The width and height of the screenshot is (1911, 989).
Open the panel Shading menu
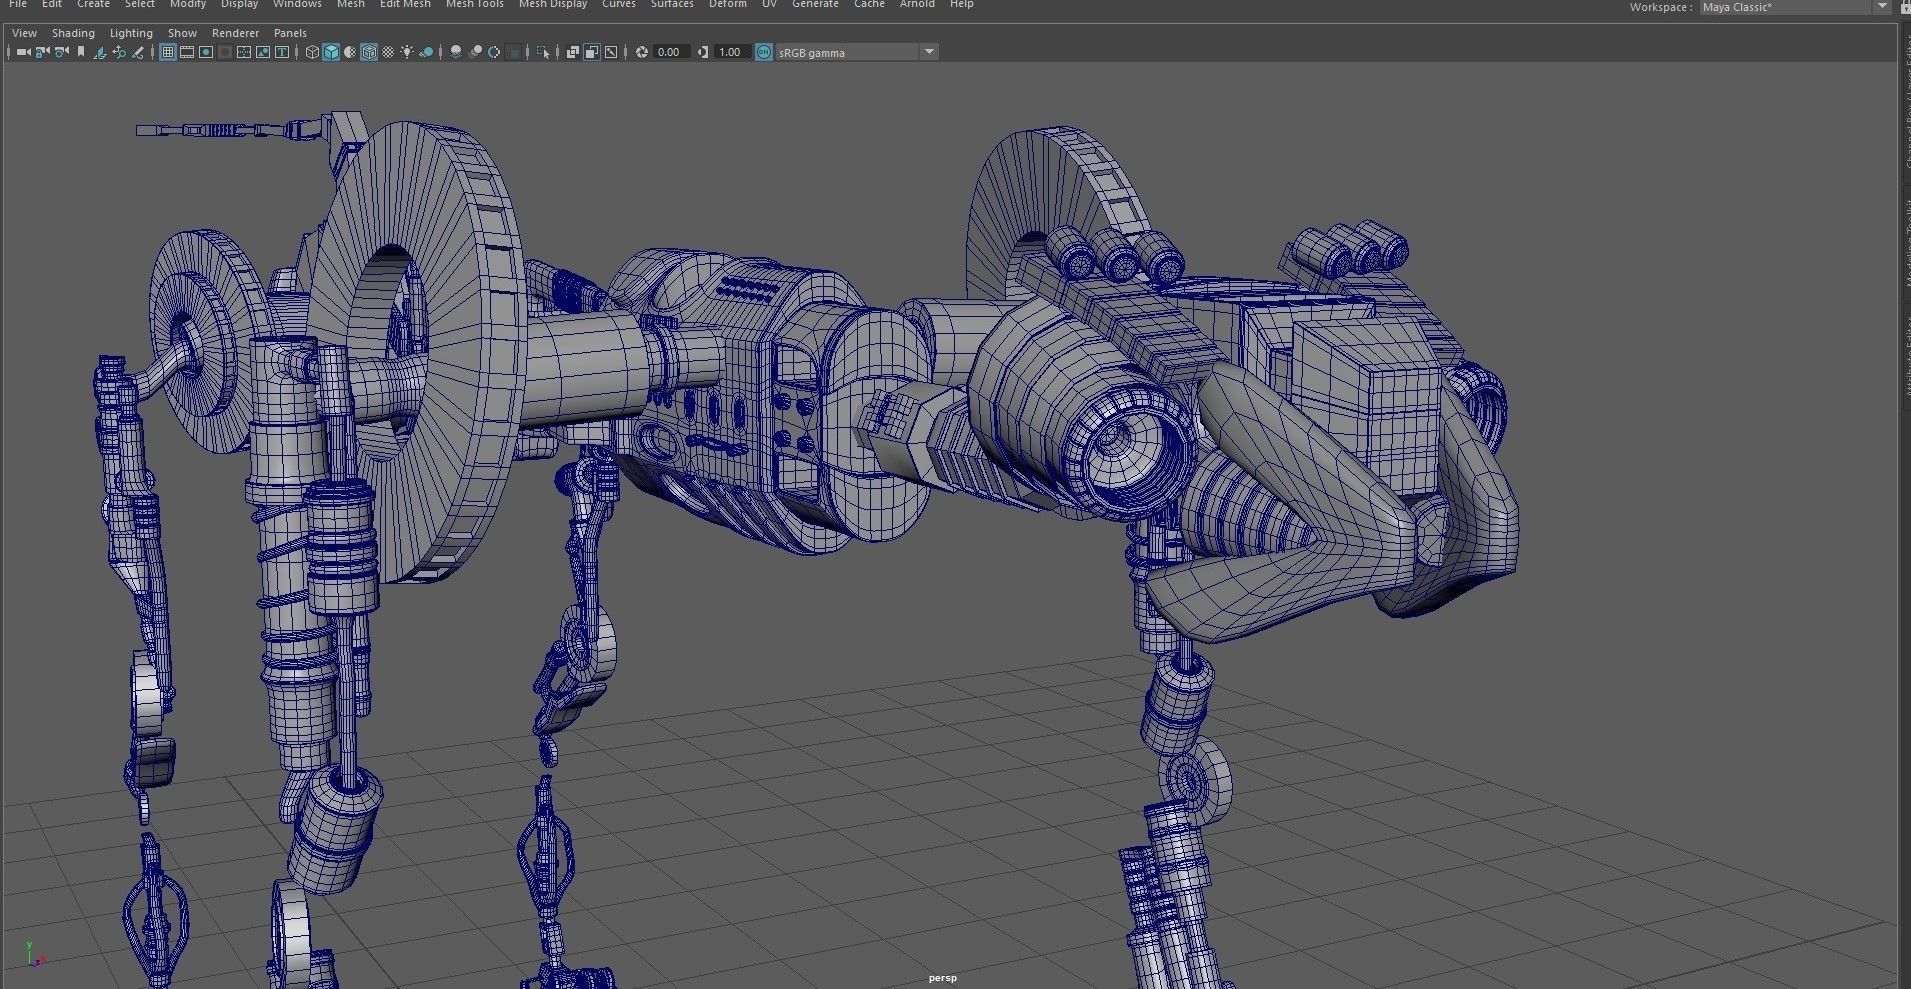[x=73, y=33]
